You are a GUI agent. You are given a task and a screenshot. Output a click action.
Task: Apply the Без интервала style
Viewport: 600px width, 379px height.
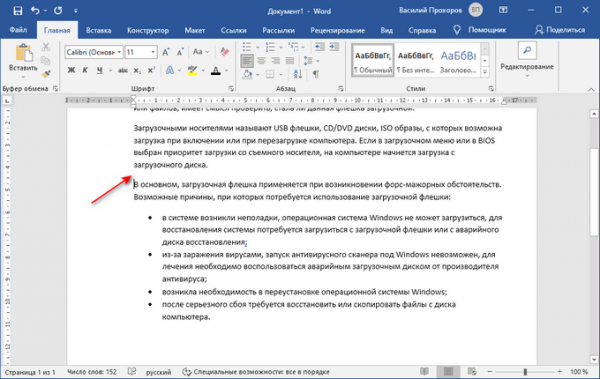(x=416, y=61)
